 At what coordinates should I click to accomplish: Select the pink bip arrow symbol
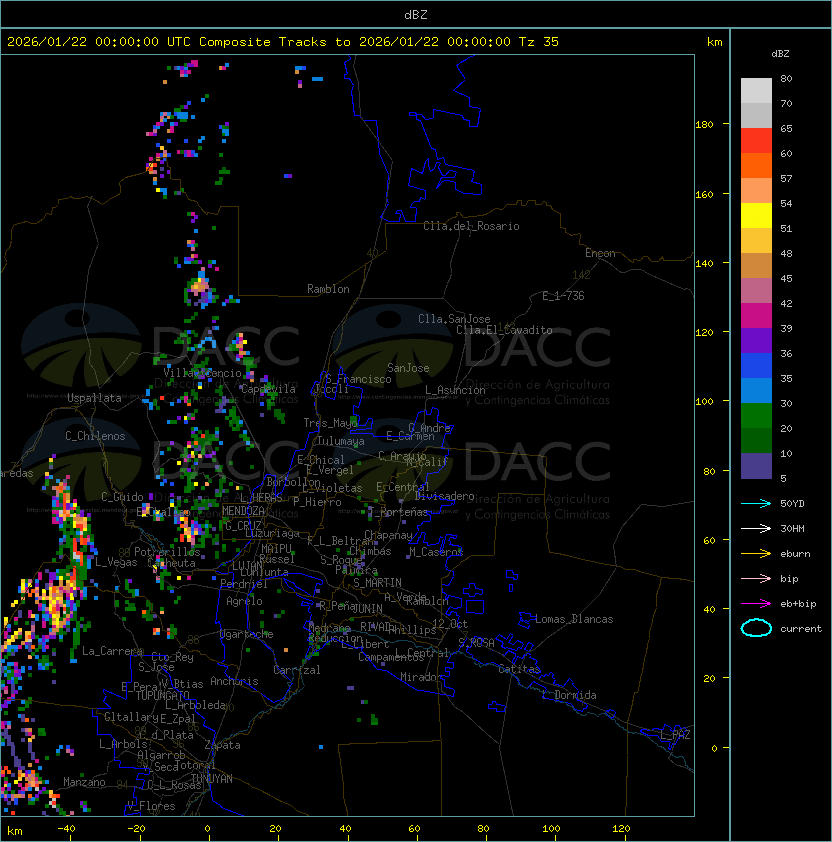click(x=756, y=578)
